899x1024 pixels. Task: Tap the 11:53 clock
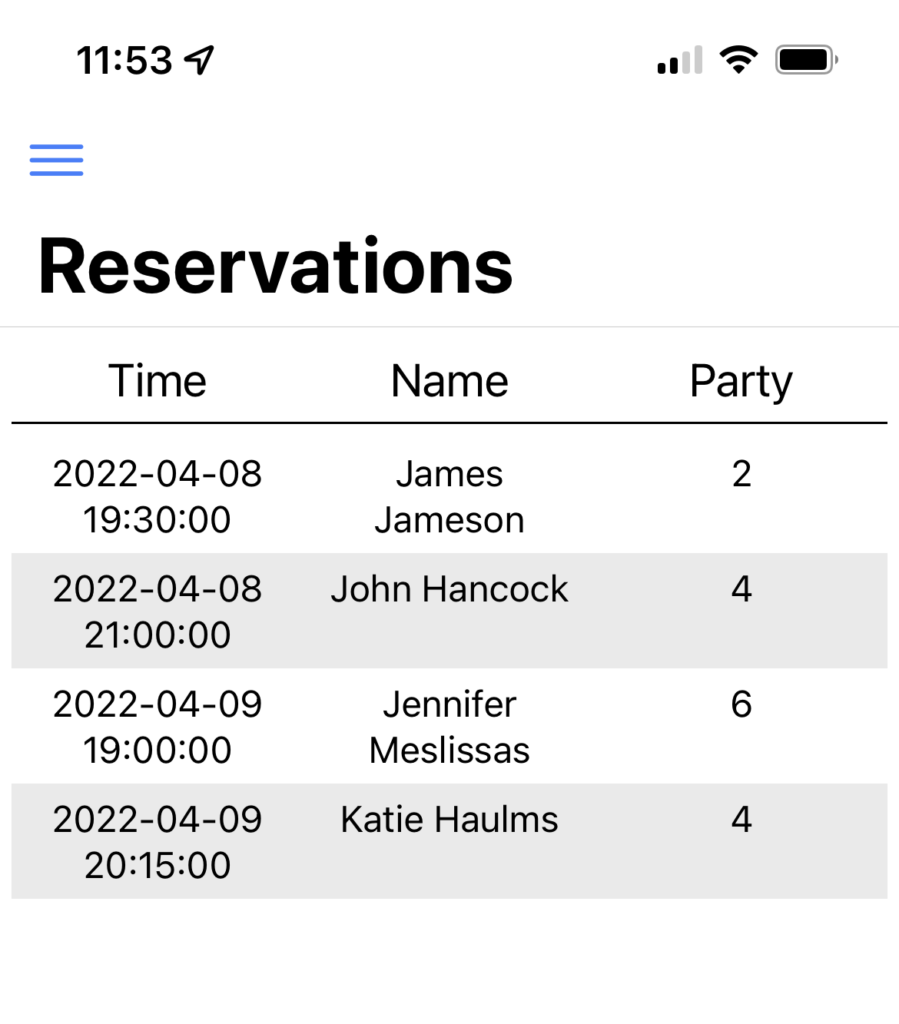click(125, 60)
